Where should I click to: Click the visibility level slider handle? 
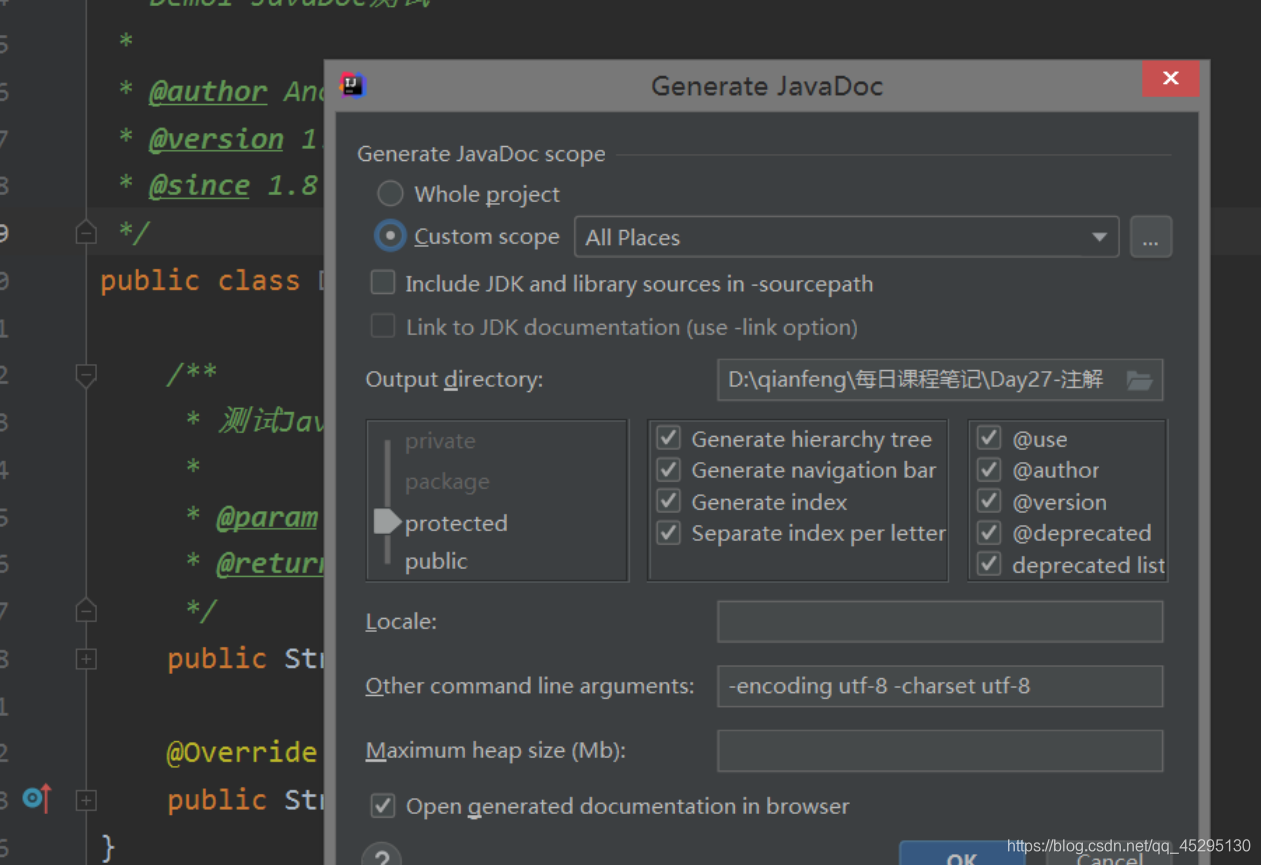coord(387,522)
